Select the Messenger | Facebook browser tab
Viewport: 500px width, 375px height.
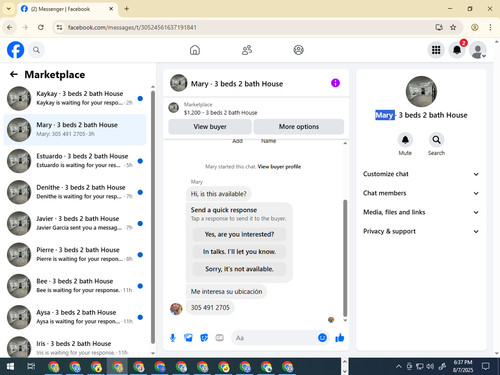click(67, 9)
